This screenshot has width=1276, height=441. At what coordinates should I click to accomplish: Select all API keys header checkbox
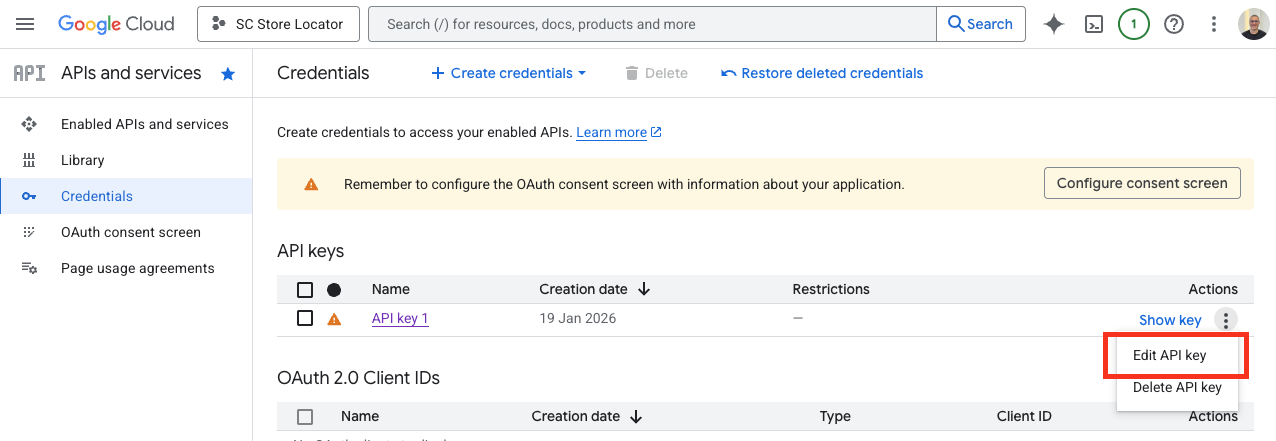click(x=305, y=290)
